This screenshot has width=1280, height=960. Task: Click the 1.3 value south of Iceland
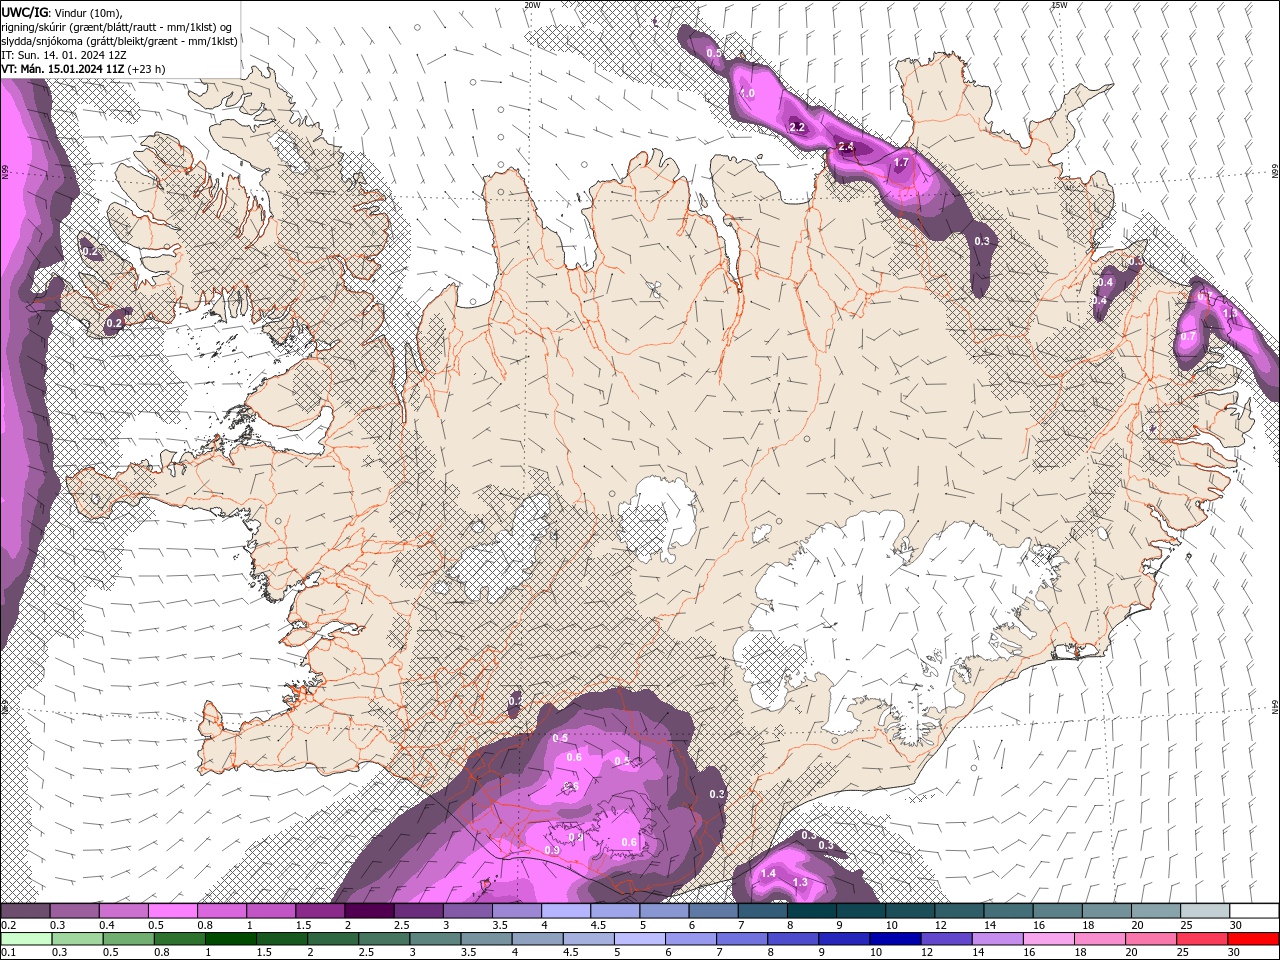[800, 882]
